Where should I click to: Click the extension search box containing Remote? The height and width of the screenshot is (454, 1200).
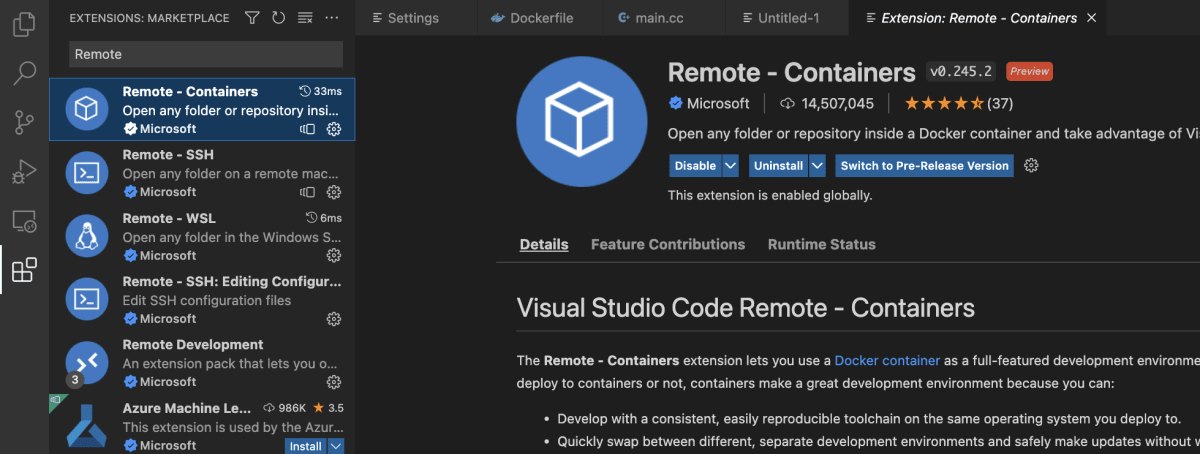[x=206, y=54]
